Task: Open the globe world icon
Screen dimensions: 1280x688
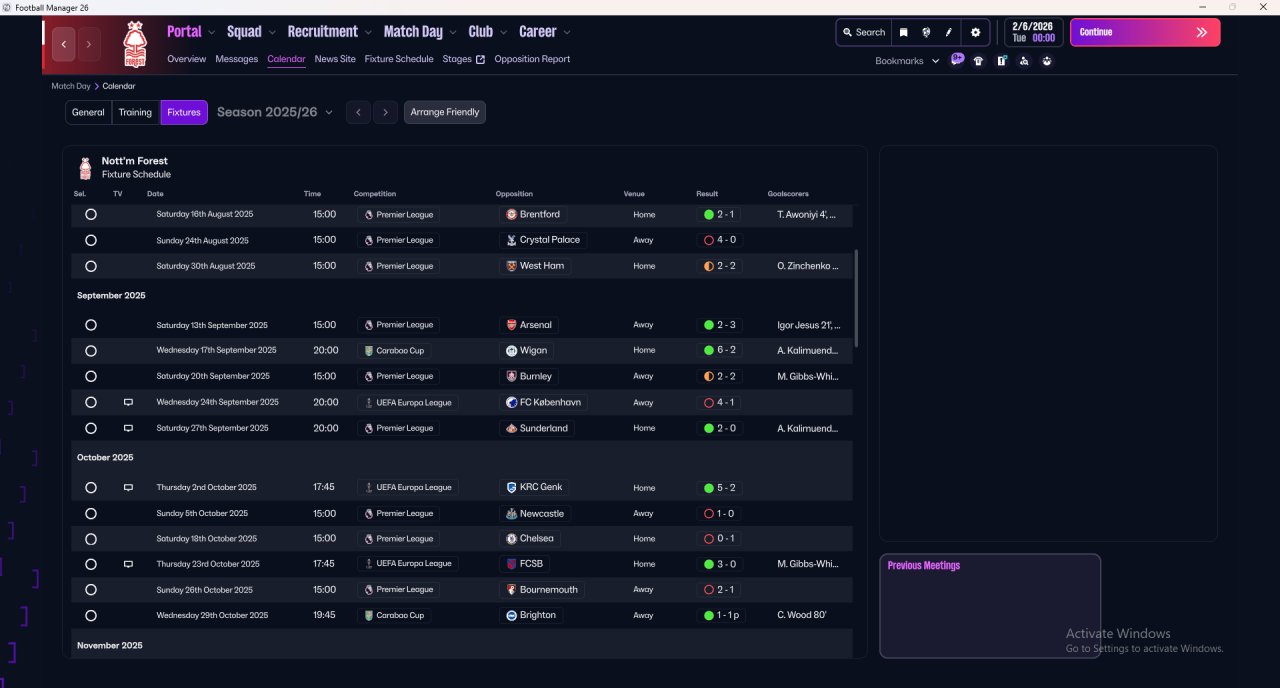Action: pos(926,32)
